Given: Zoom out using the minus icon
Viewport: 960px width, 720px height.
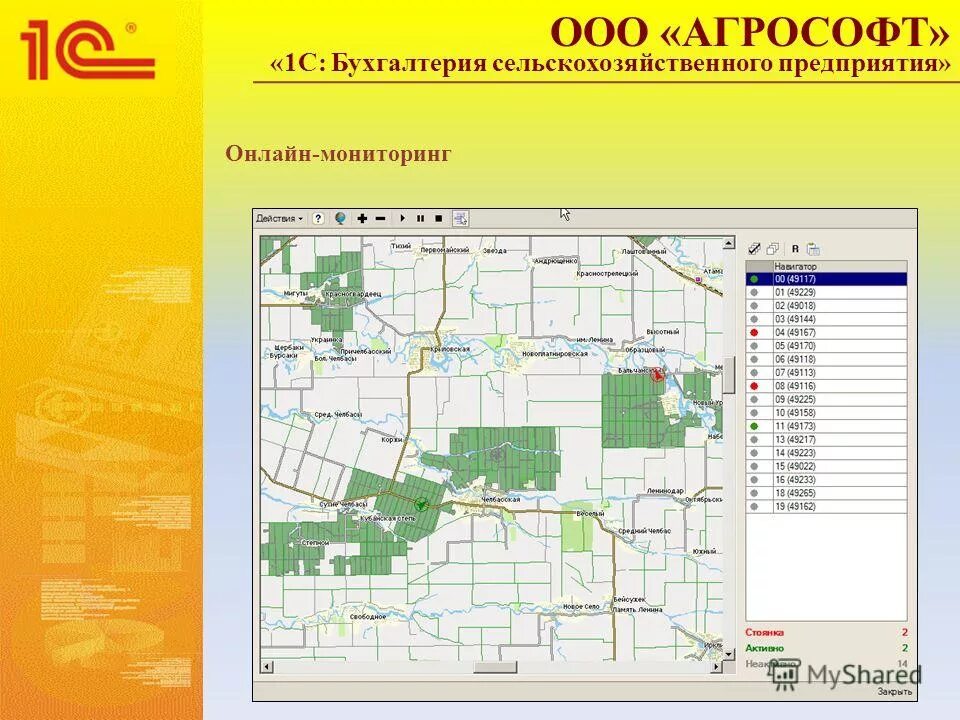Looking at the screenshot, I should pyautogui.click(x=381, y=218).
